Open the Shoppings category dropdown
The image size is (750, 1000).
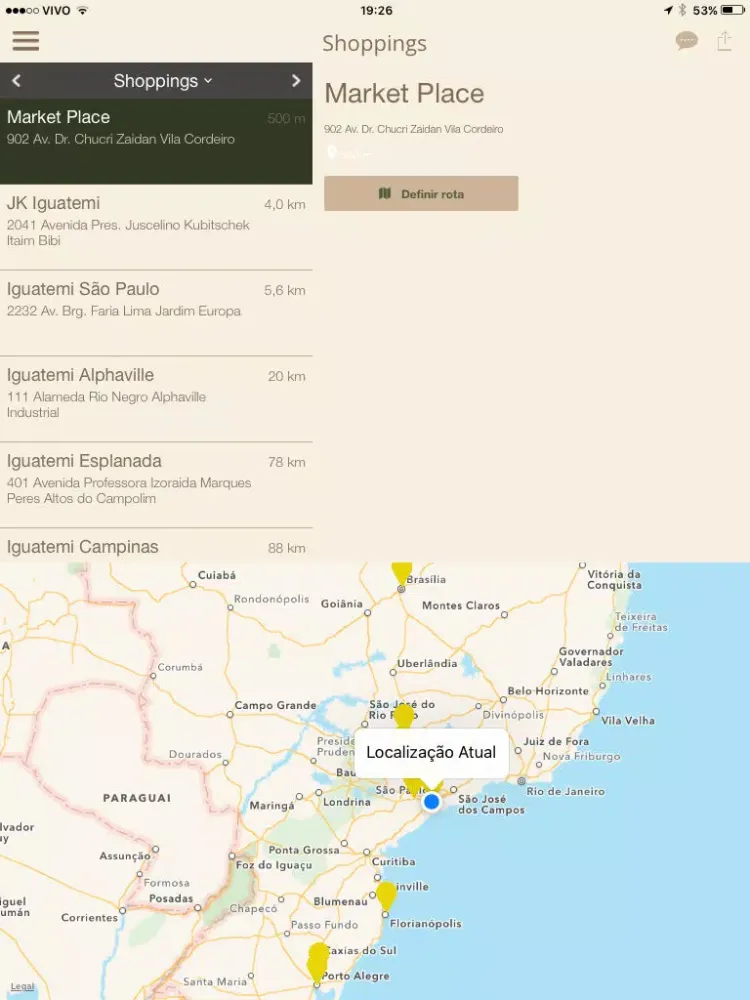pos(163,81)
